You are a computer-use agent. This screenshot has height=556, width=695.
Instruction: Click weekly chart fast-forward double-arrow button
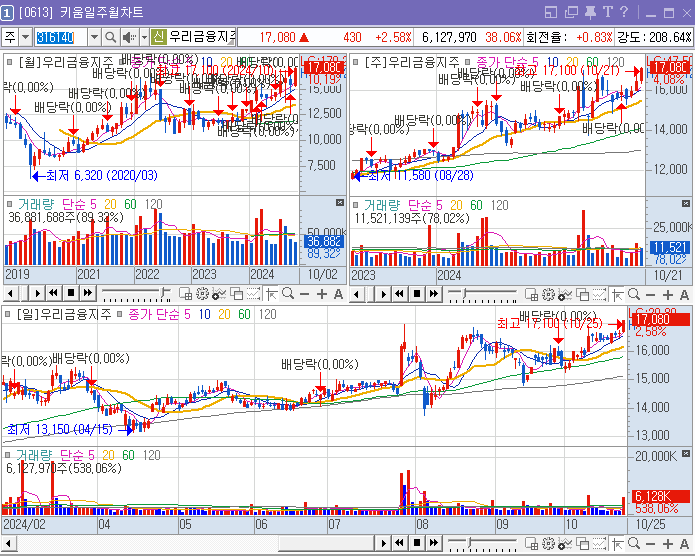click(x=433, y=294)
